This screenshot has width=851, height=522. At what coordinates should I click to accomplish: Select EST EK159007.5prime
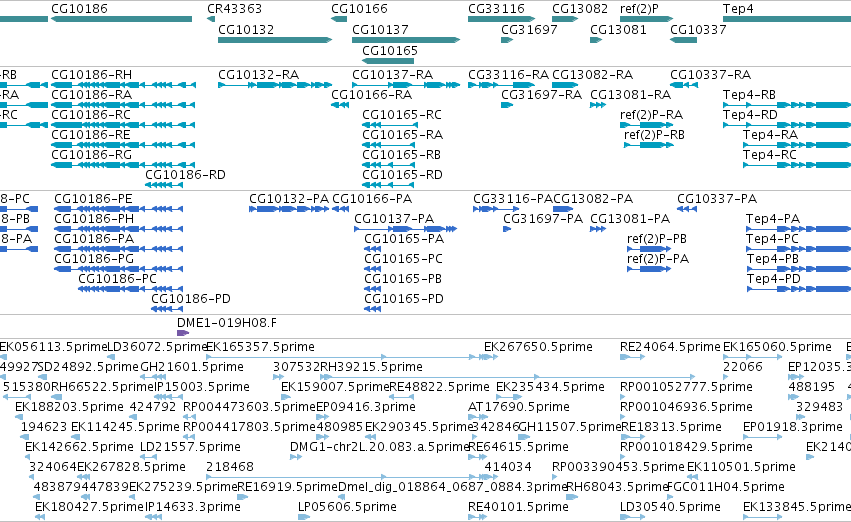285,397
